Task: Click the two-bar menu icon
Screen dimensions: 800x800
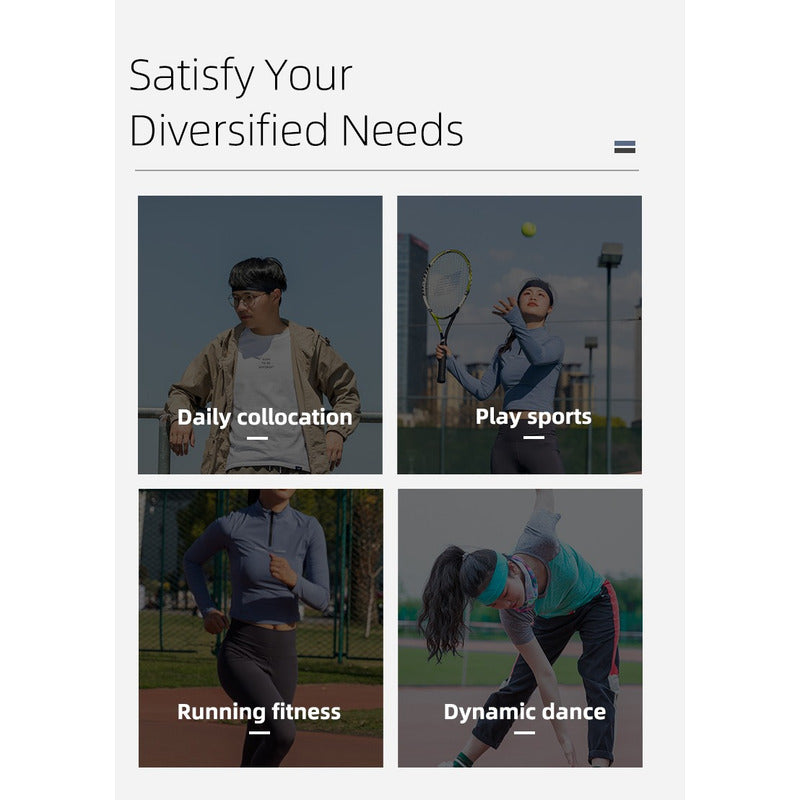Action: click(x=624, y=147)
